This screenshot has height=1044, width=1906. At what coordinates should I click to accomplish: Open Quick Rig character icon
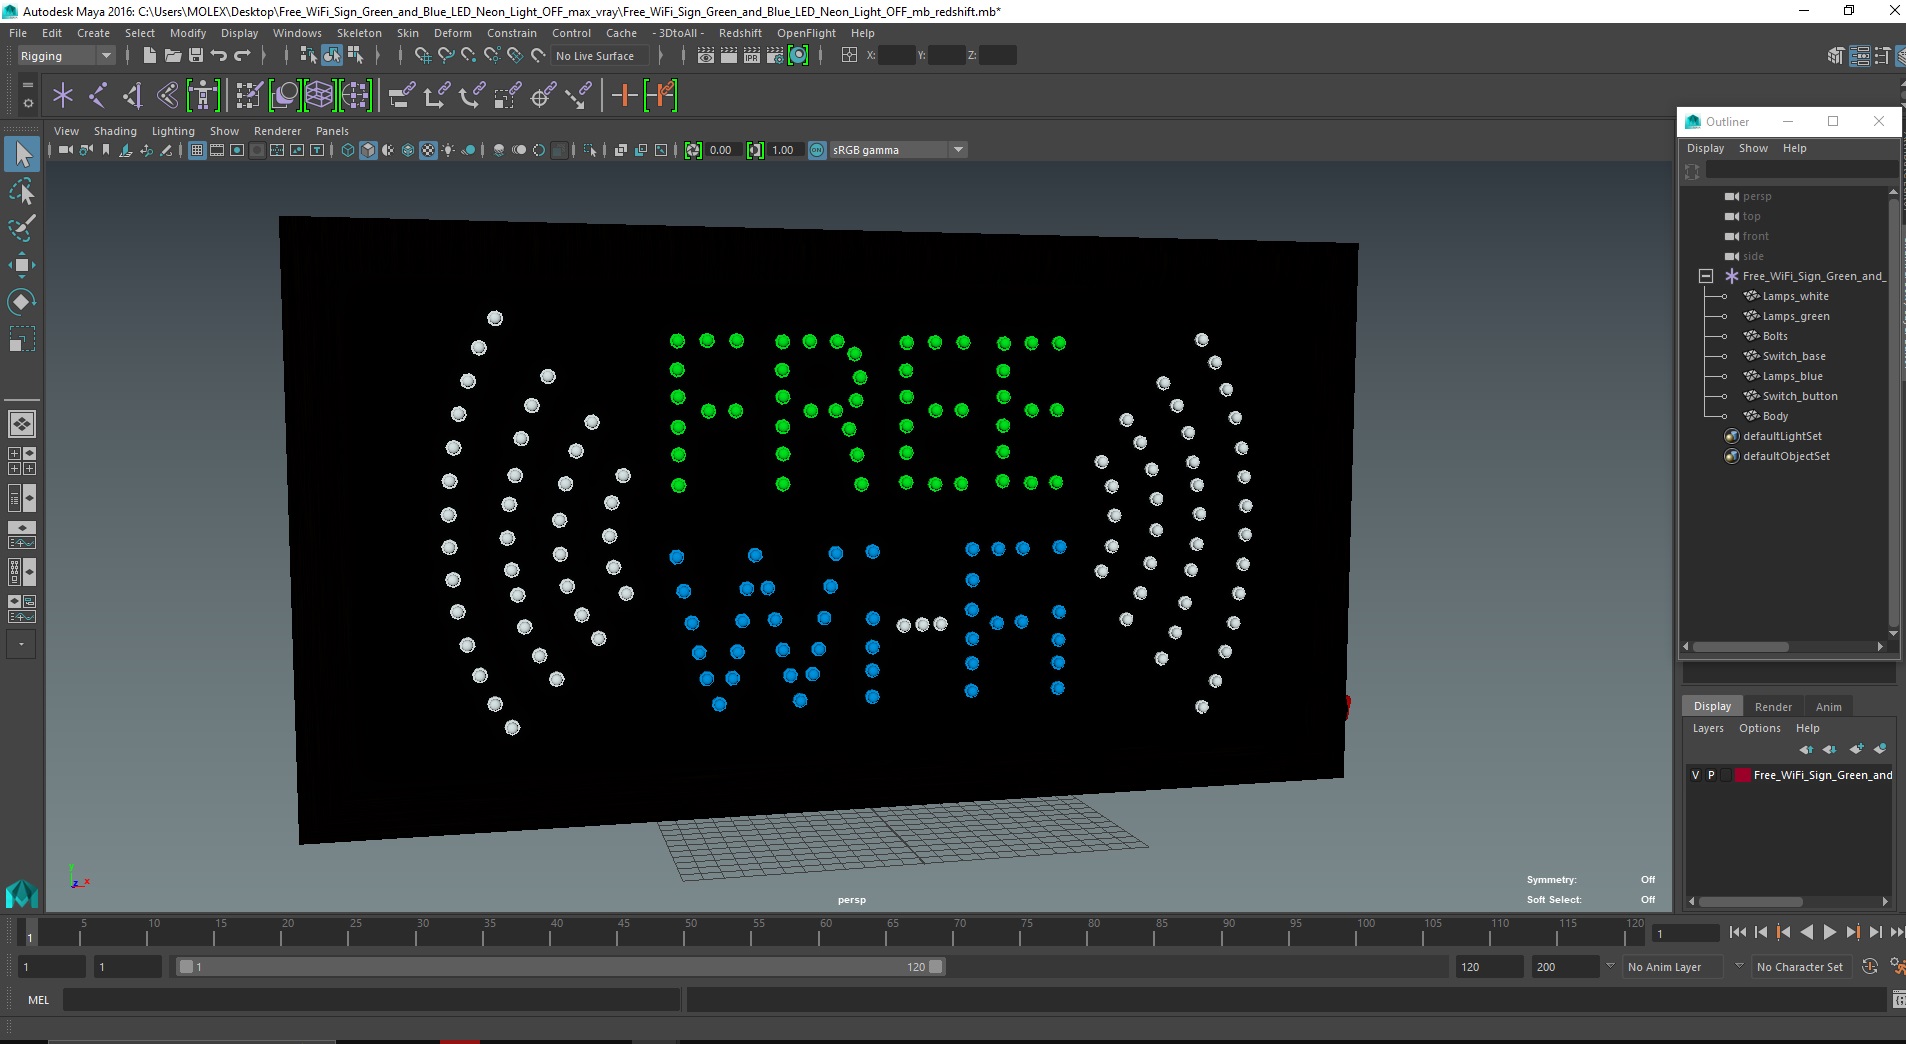203,96
